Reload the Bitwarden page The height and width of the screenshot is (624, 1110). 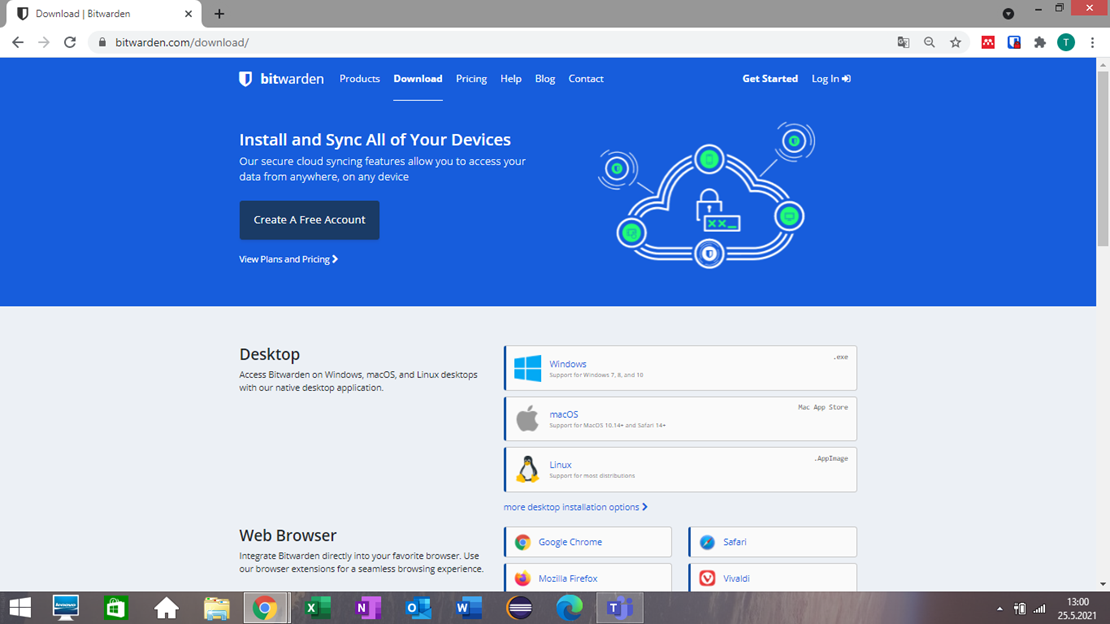point(69,42)
